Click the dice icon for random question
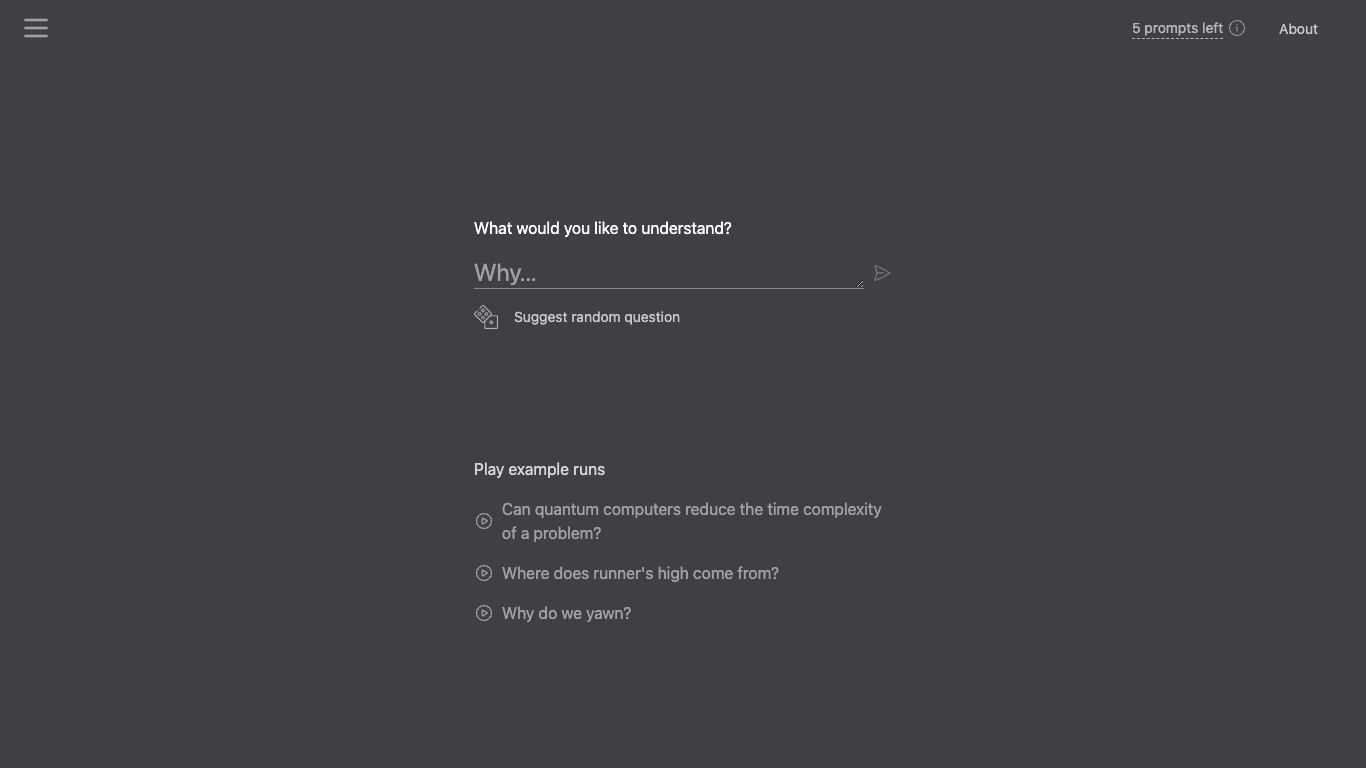Viewport: 1366px width, 768px height. [x=486, y=317]
